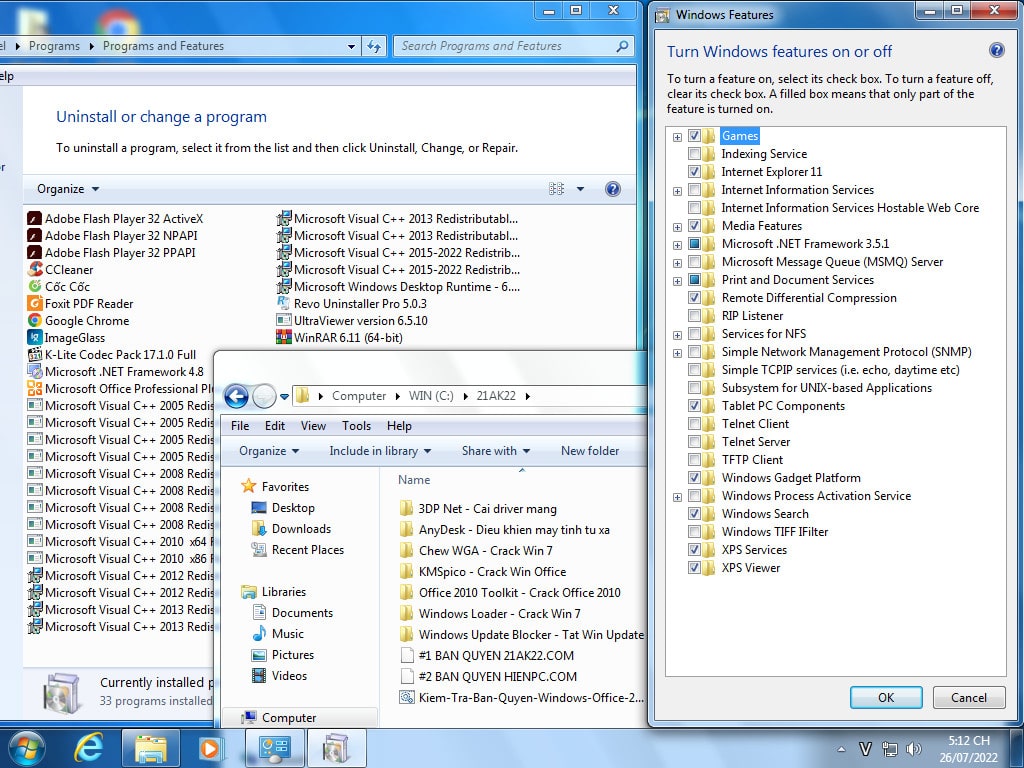Click the refresh button beside address bar
Viewport: 1024px width, 768px height.
tap(374, 46)
